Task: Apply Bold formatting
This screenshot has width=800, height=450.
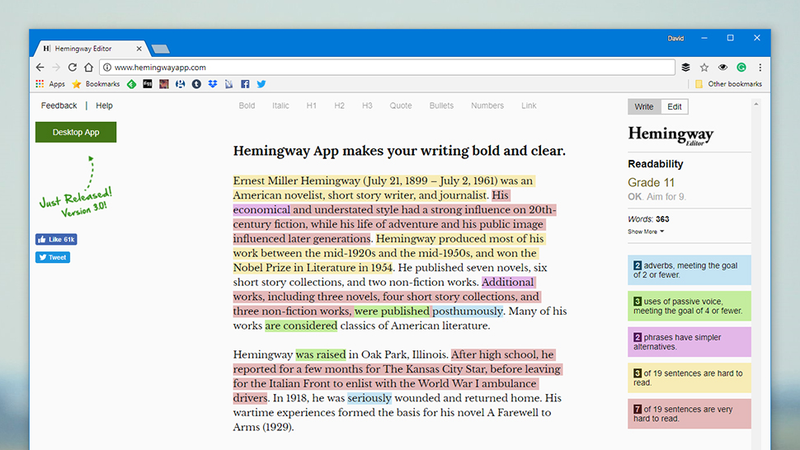Action: tap(247, 106)
